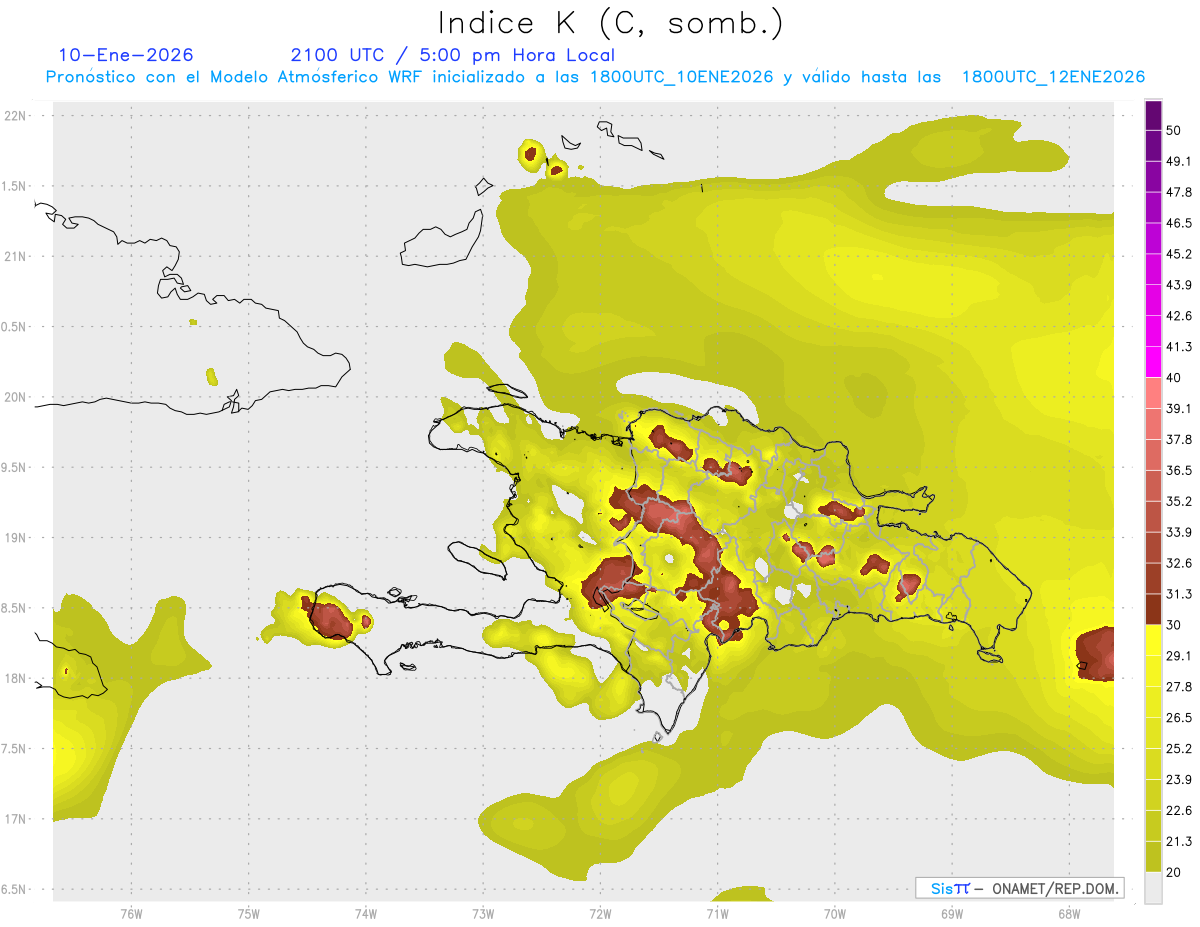Viewport: 1200px width, 927px height.
Task: Click the "20" value on the color scale
Action: tap(1175, 872)
